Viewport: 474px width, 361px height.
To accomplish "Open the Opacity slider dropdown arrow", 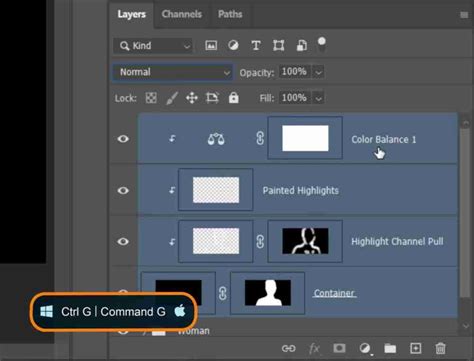I will pos(318,72).
